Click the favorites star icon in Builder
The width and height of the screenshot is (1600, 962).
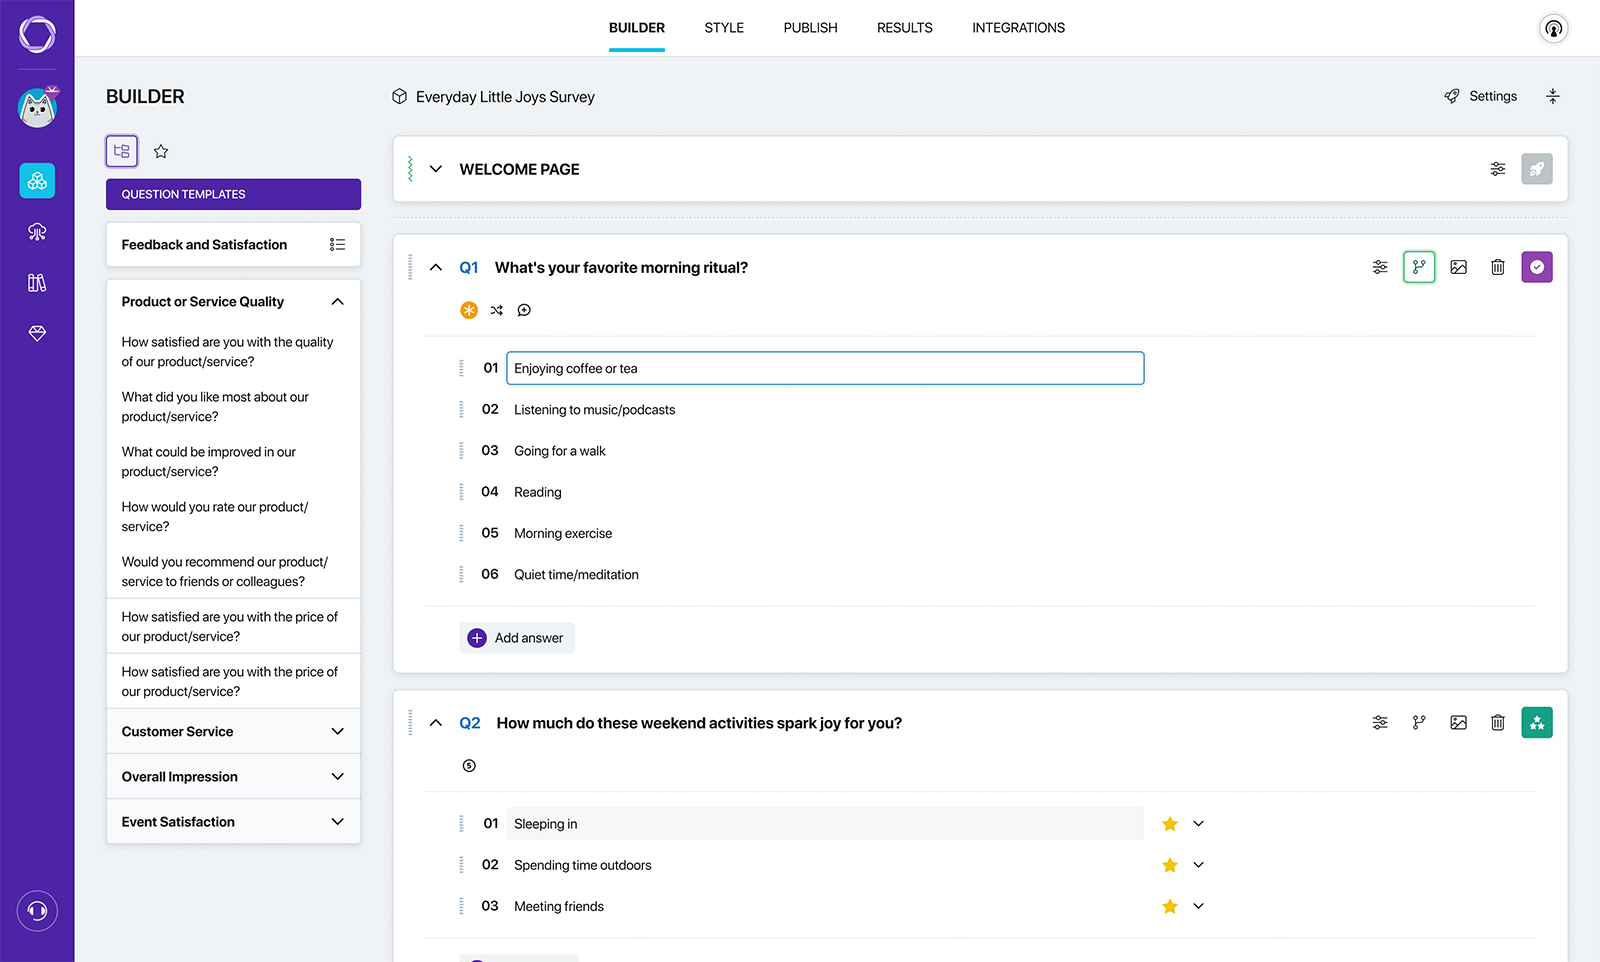[x=161, y=151]
